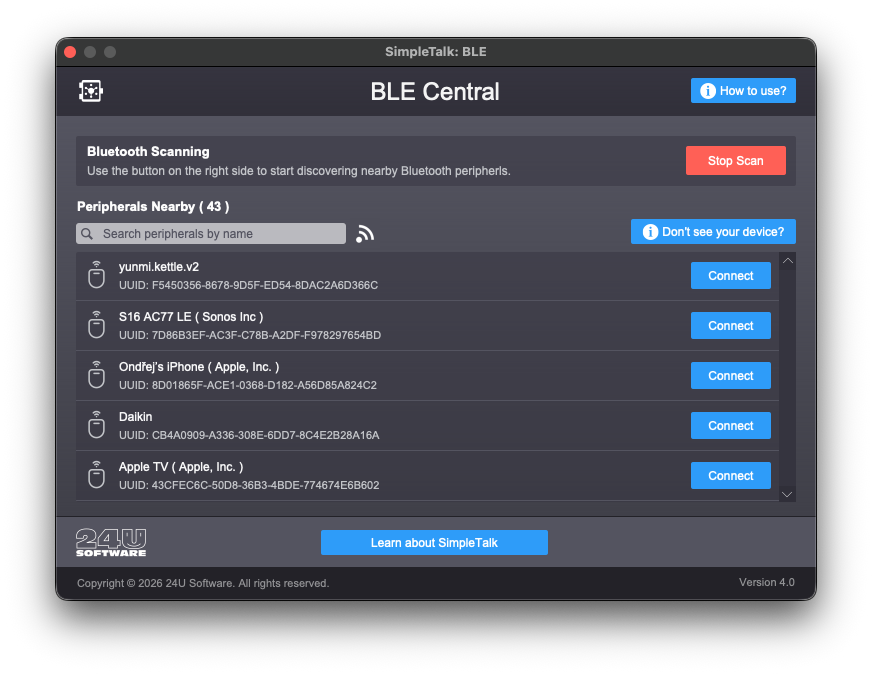Viewport: 872px width, 674px height.
Task: Click the signal strength sort icon
Action: 365,234
